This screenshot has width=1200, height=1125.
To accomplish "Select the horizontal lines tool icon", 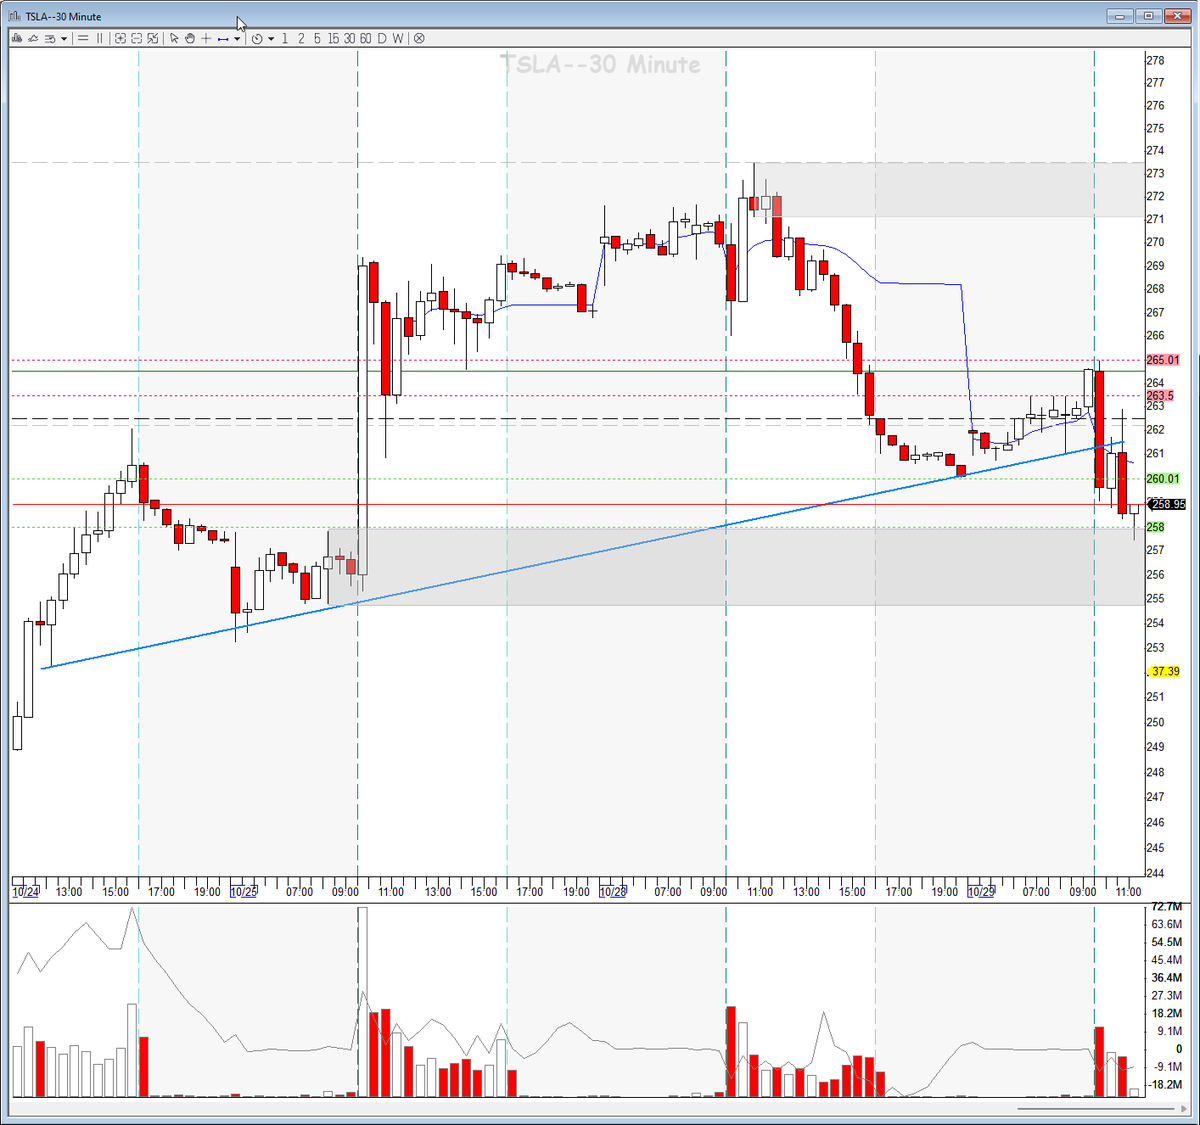I will [x=83, y=38].
